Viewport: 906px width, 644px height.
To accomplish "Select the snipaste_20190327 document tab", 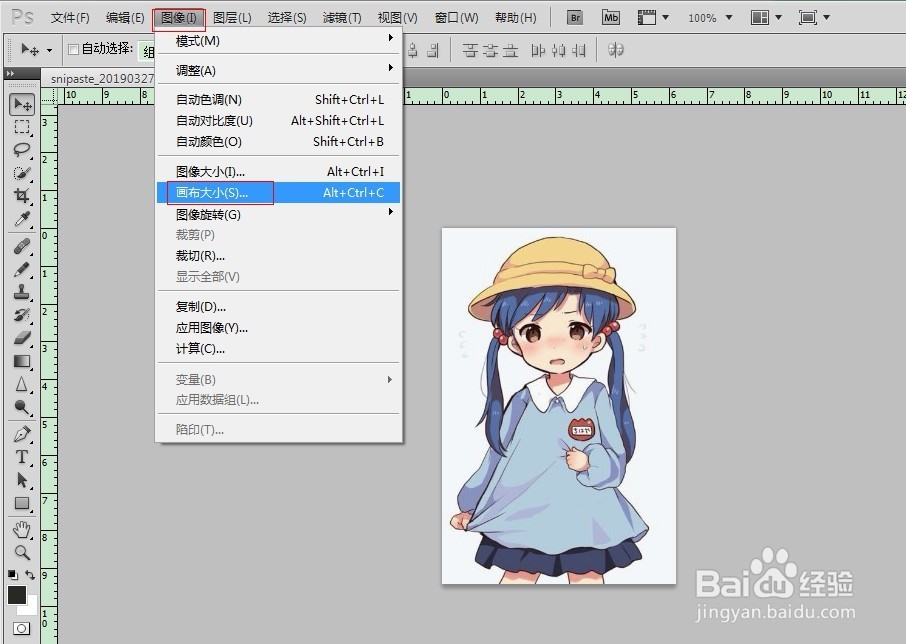I will click(x=102, y=79).
